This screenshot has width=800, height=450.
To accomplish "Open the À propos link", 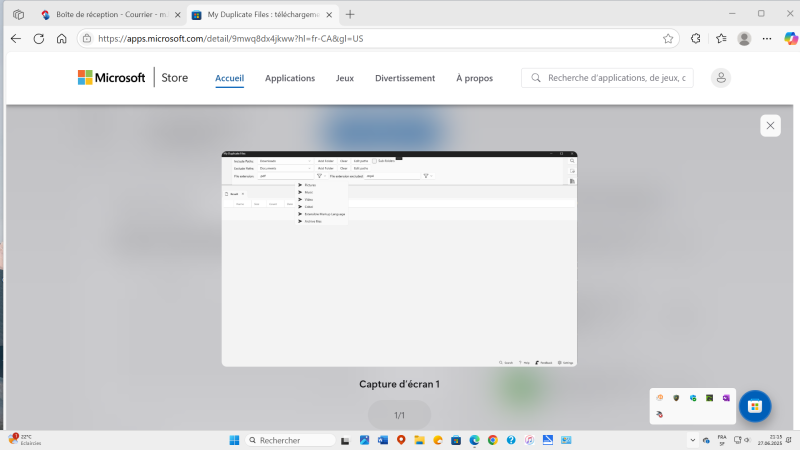I will click(474, 78).
